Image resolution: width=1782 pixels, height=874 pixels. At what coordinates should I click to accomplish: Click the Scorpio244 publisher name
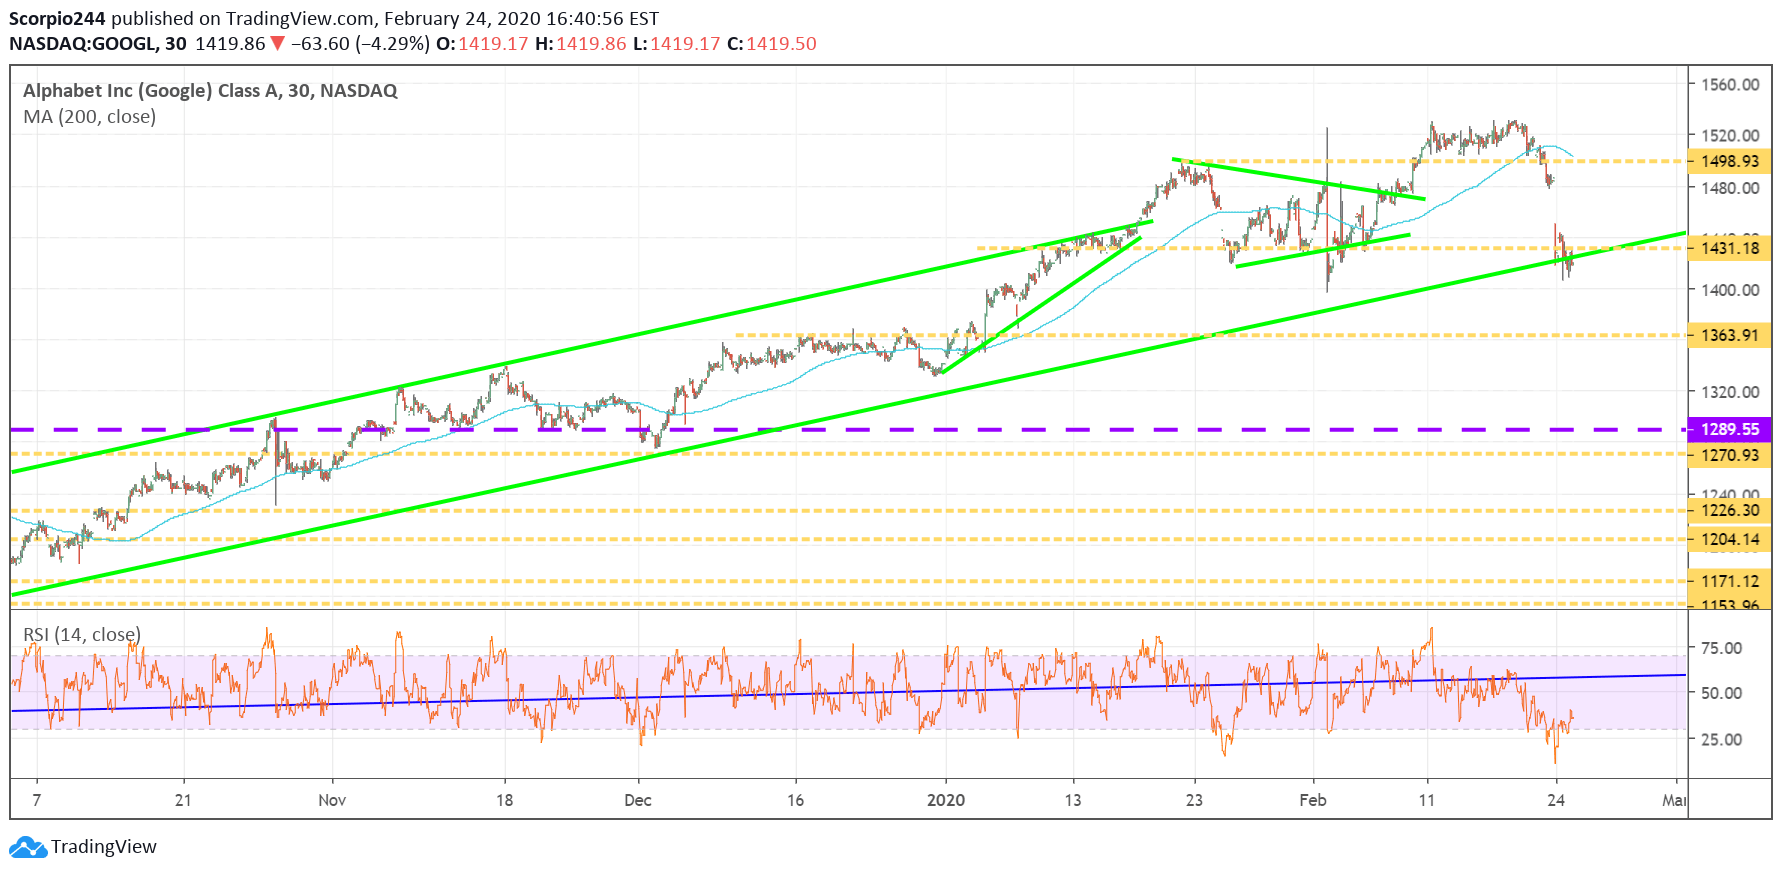point(58,19)
